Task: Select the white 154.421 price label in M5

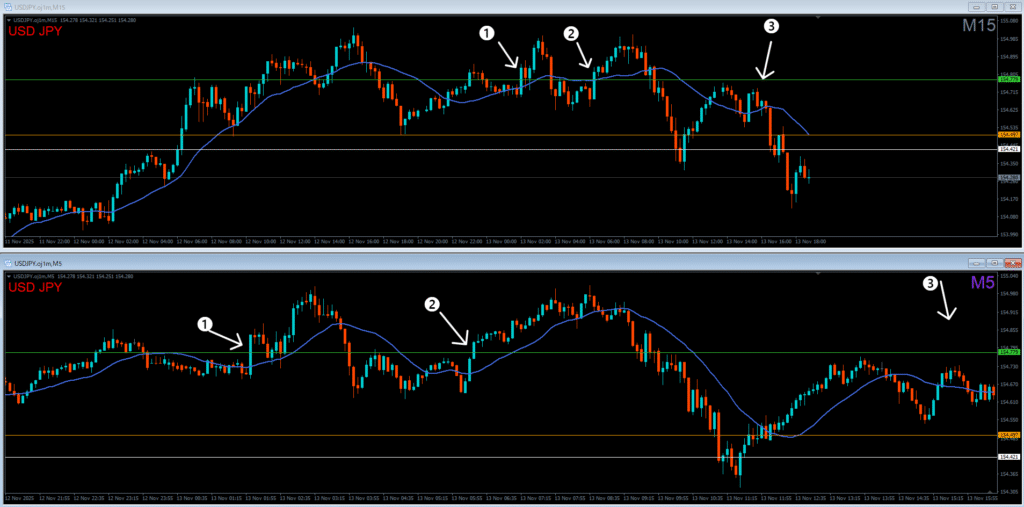Action: 1009,457
